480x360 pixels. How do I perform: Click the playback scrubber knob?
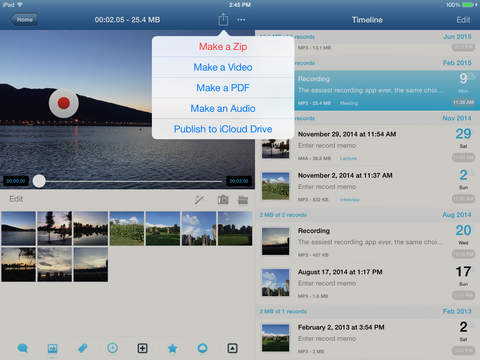click(39, 181)
